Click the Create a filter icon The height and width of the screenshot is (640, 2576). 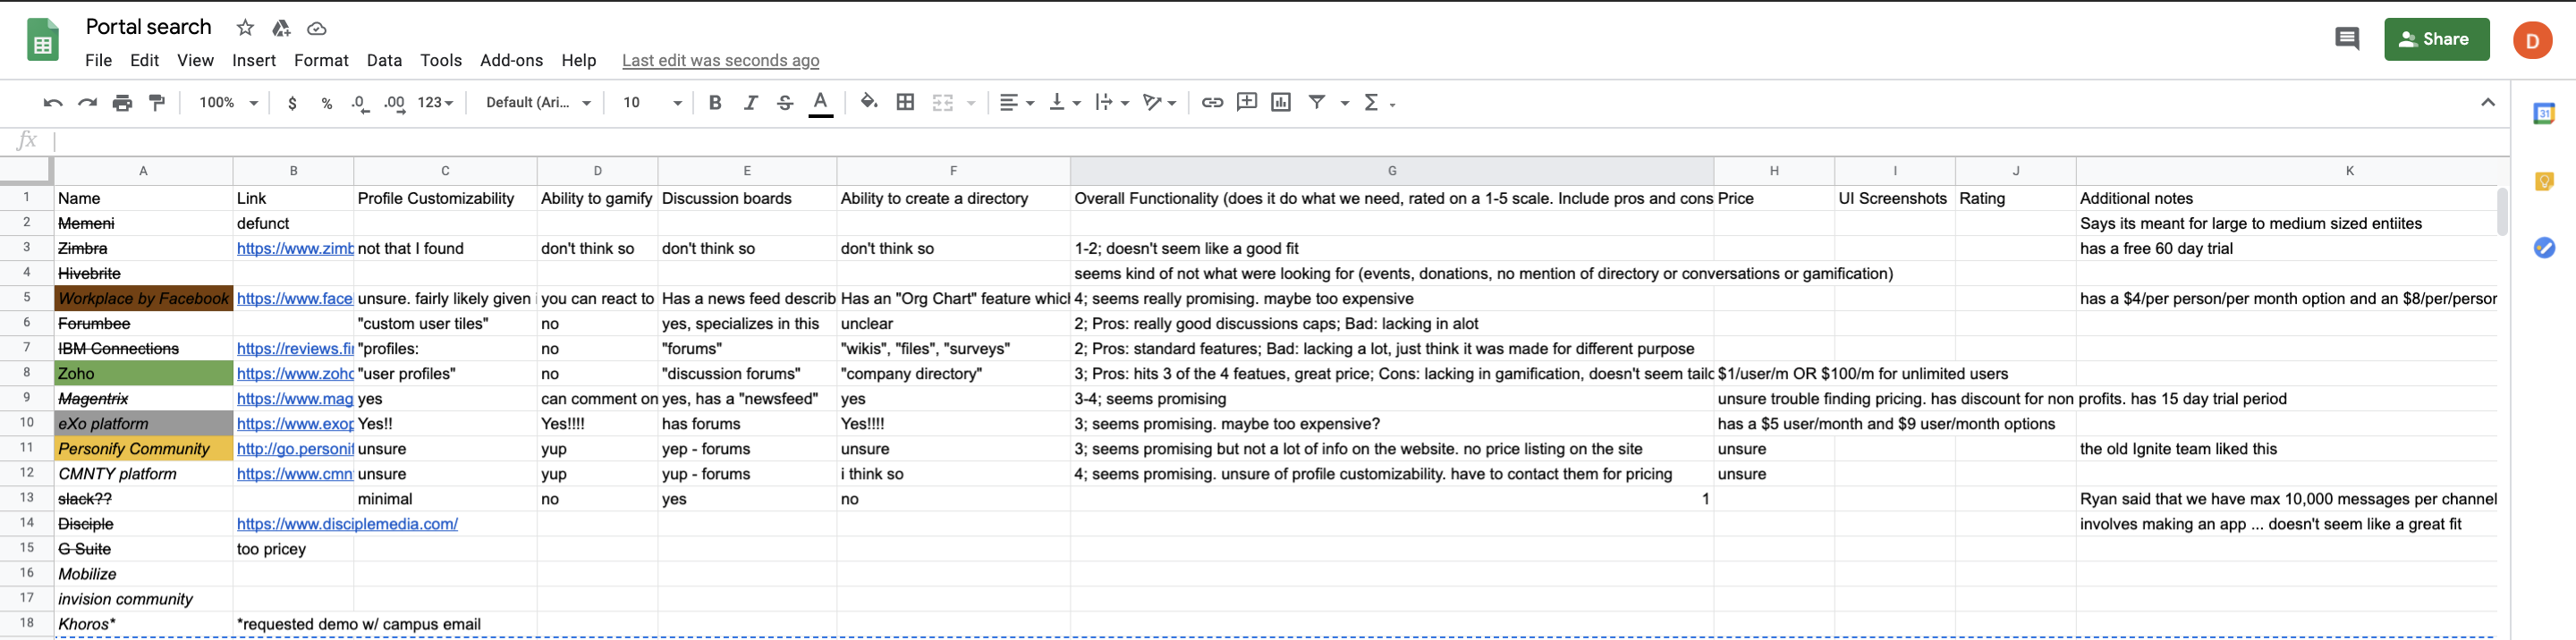click(1317, 102)
